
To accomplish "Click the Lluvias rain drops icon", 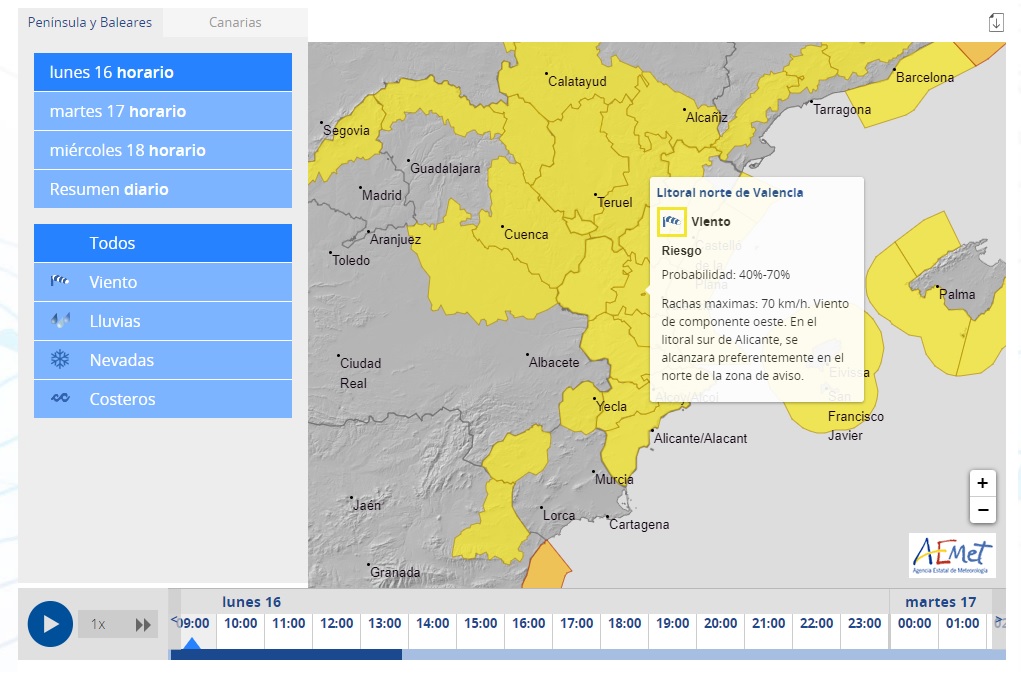I will click(x=60, y=321).
